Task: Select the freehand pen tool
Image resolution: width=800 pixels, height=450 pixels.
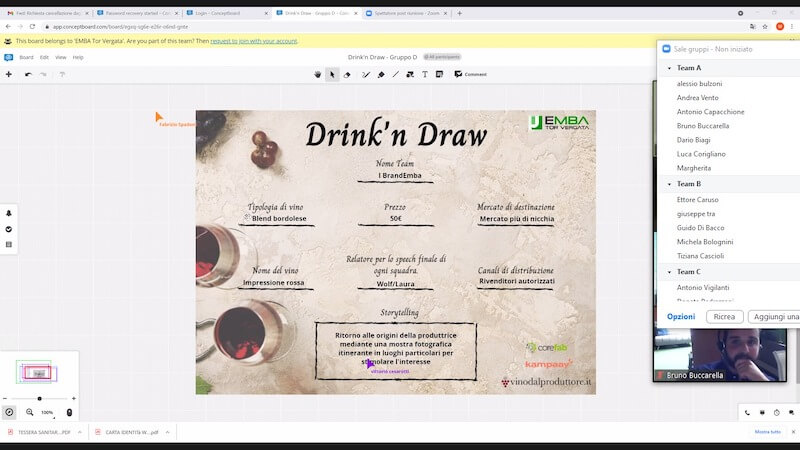Action: (365, 74)
